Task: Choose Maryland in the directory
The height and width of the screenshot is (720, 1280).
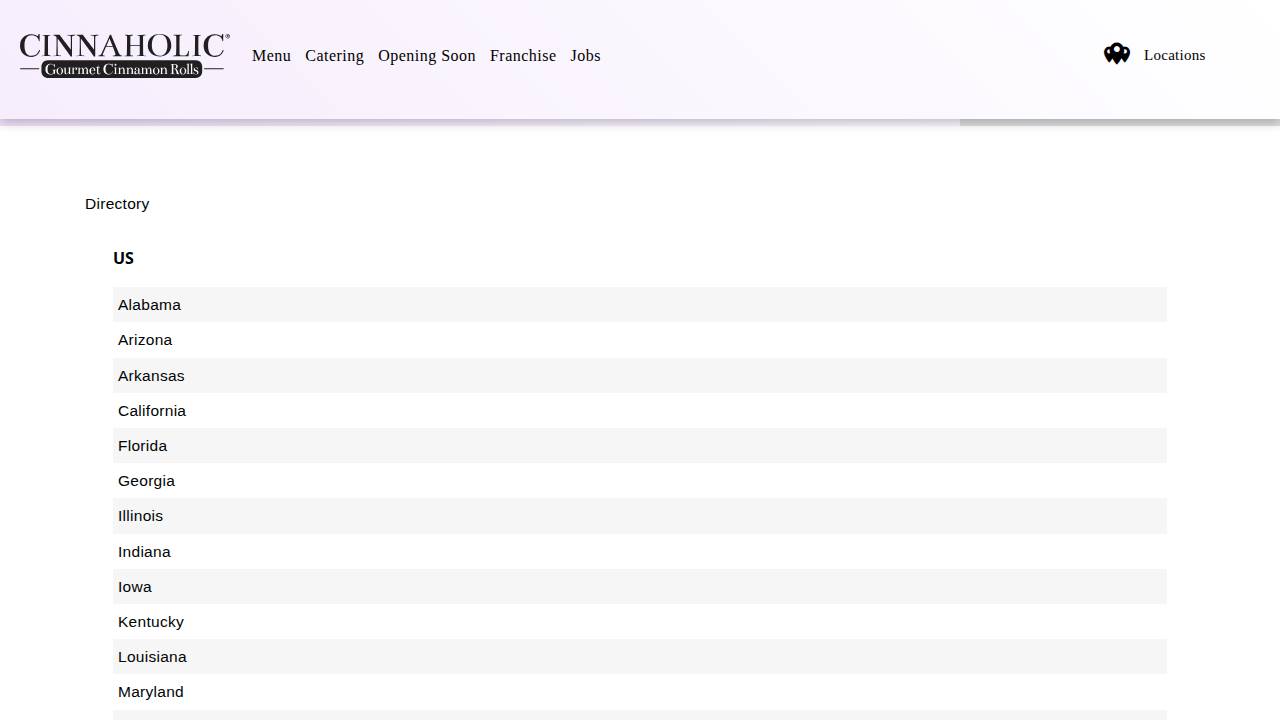Action: point(151,692)
